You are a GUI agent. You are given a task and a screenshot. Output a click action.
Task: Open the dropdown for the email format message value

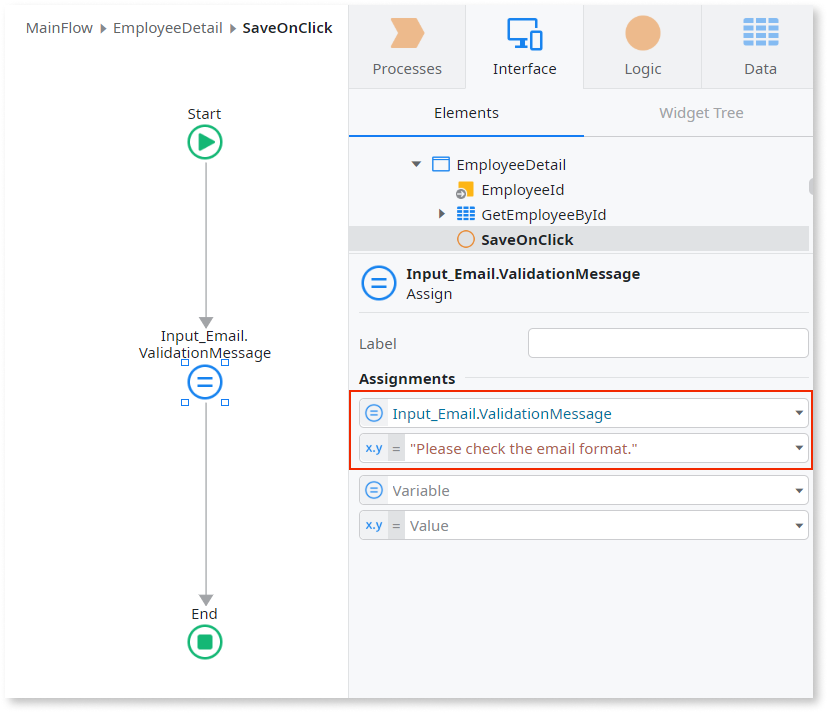click(x=798, y=447)
